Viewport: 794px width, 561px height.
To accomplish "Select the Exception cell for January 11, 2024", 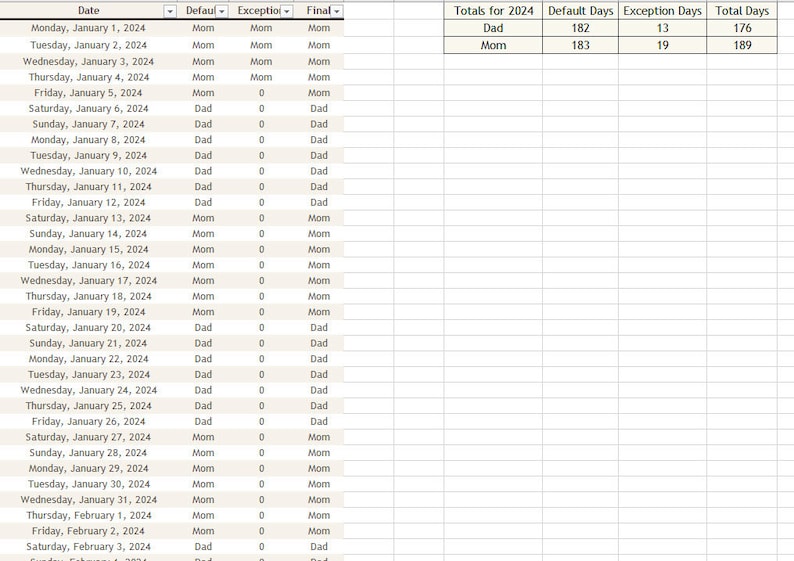I will point(261,187).
